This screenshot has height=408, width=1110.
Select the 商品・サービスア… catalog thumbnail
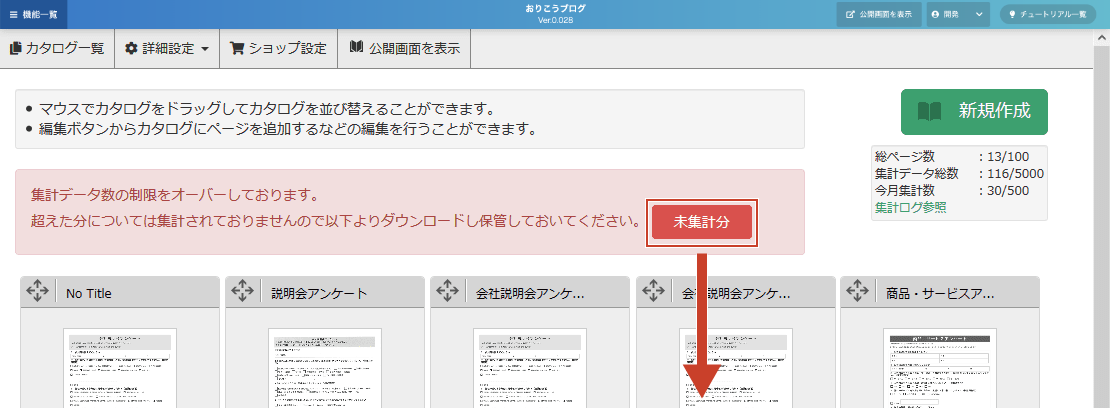[940, 367]
